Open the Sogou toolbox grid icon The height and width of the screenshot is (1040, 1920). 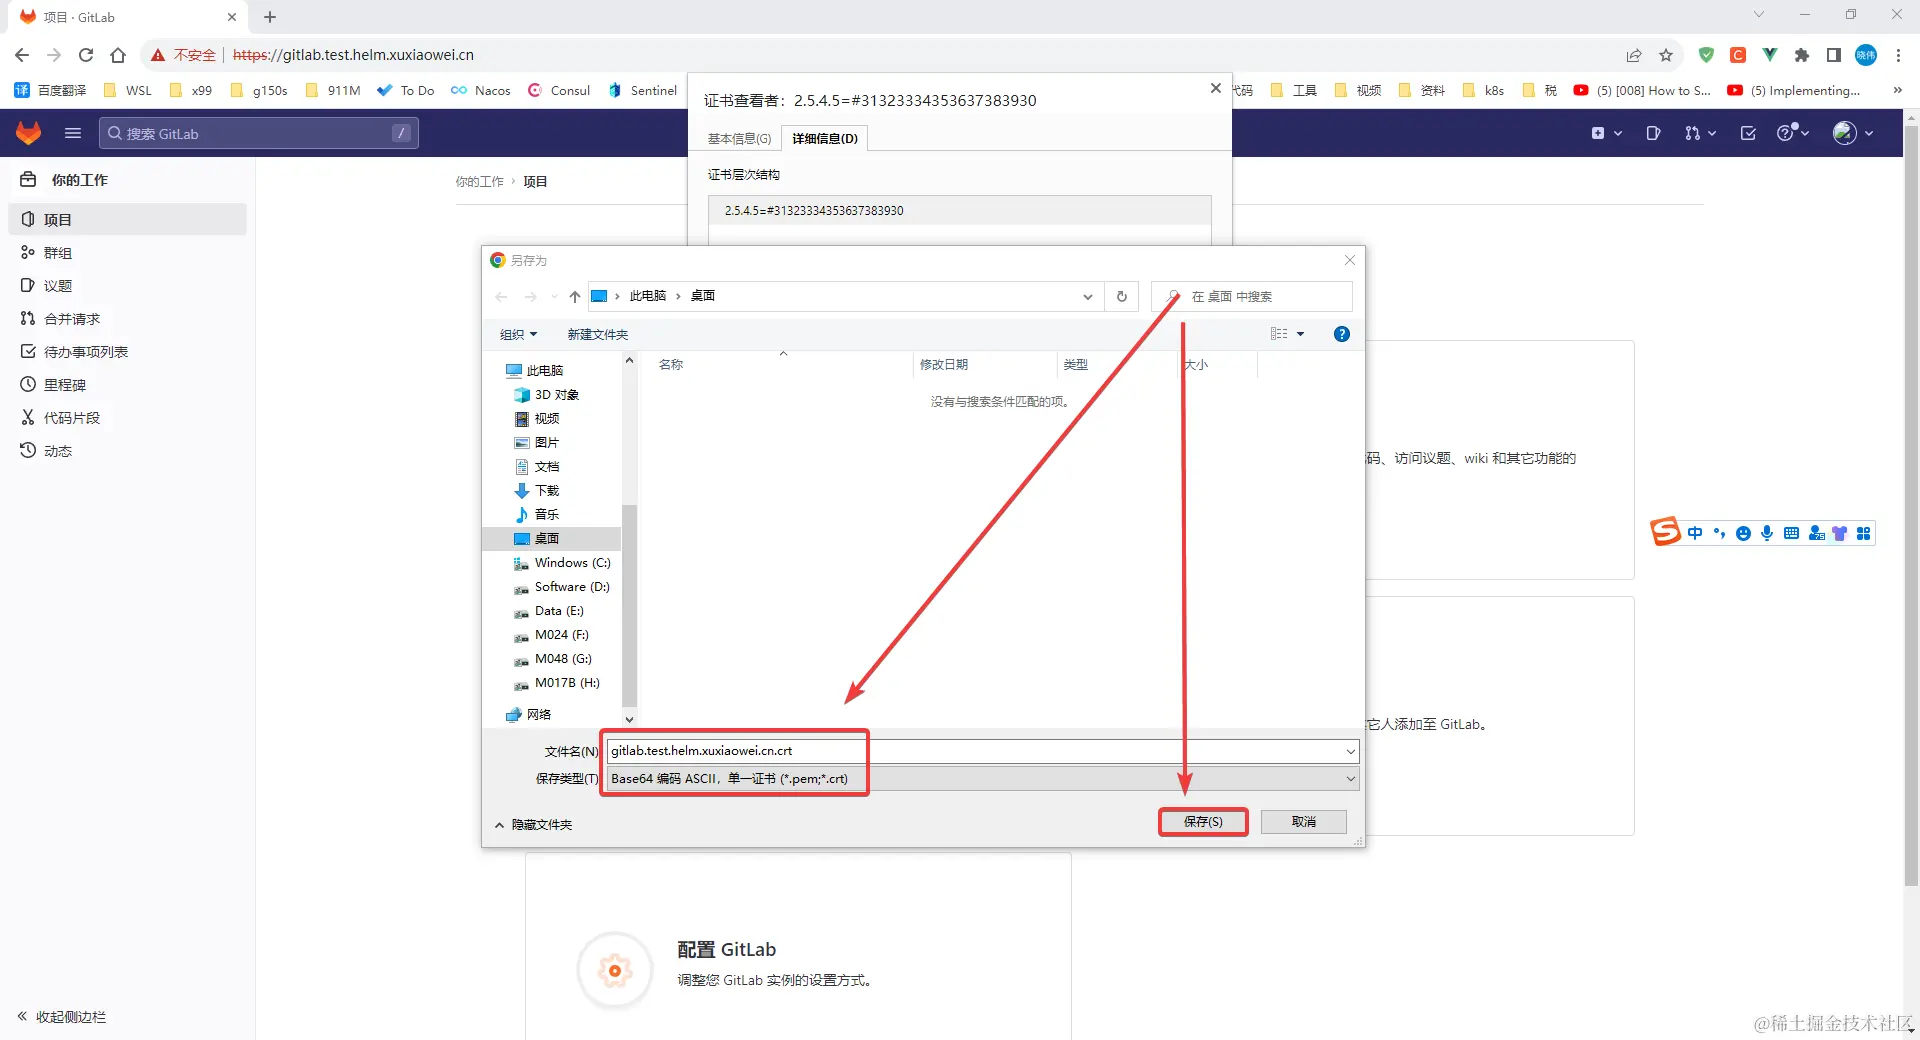click(x=1863, y=533)
